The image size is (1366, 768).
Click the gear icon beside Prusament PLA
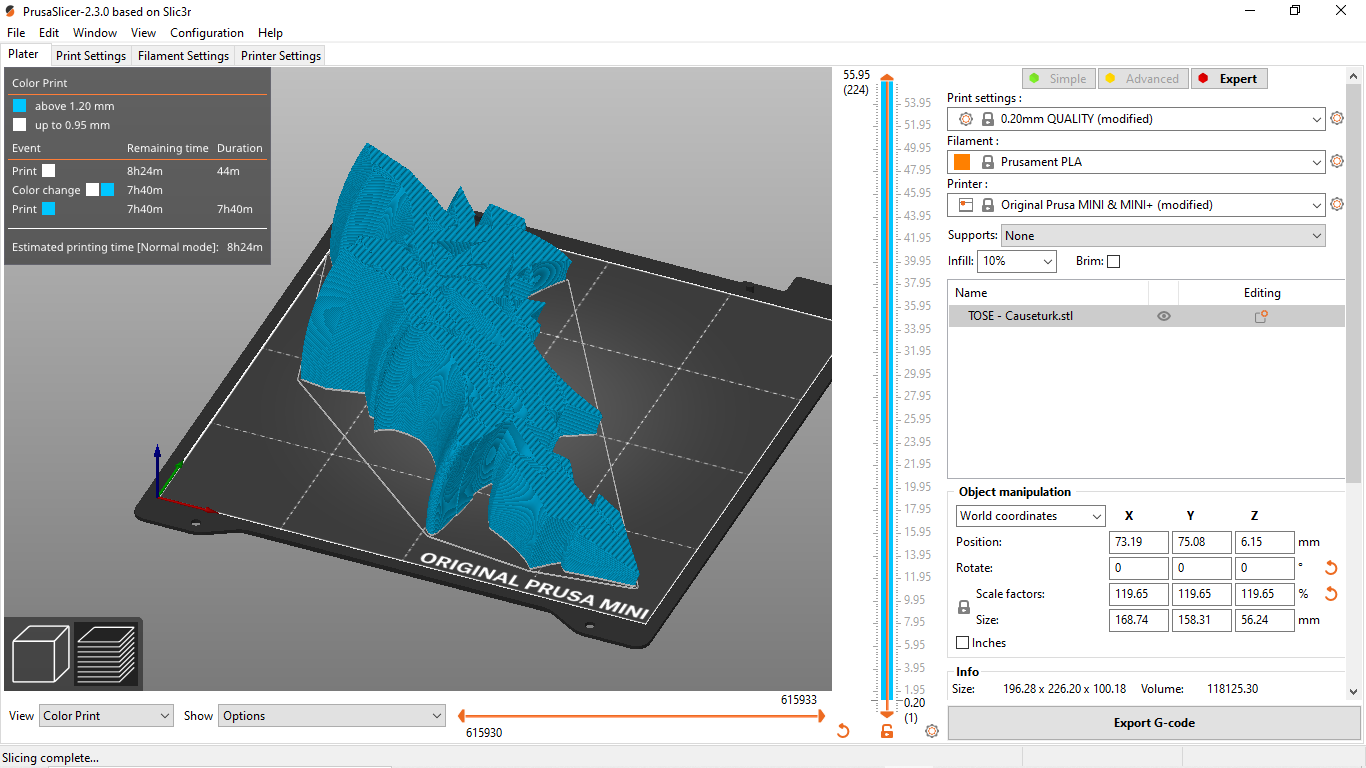click(1337, 162)
